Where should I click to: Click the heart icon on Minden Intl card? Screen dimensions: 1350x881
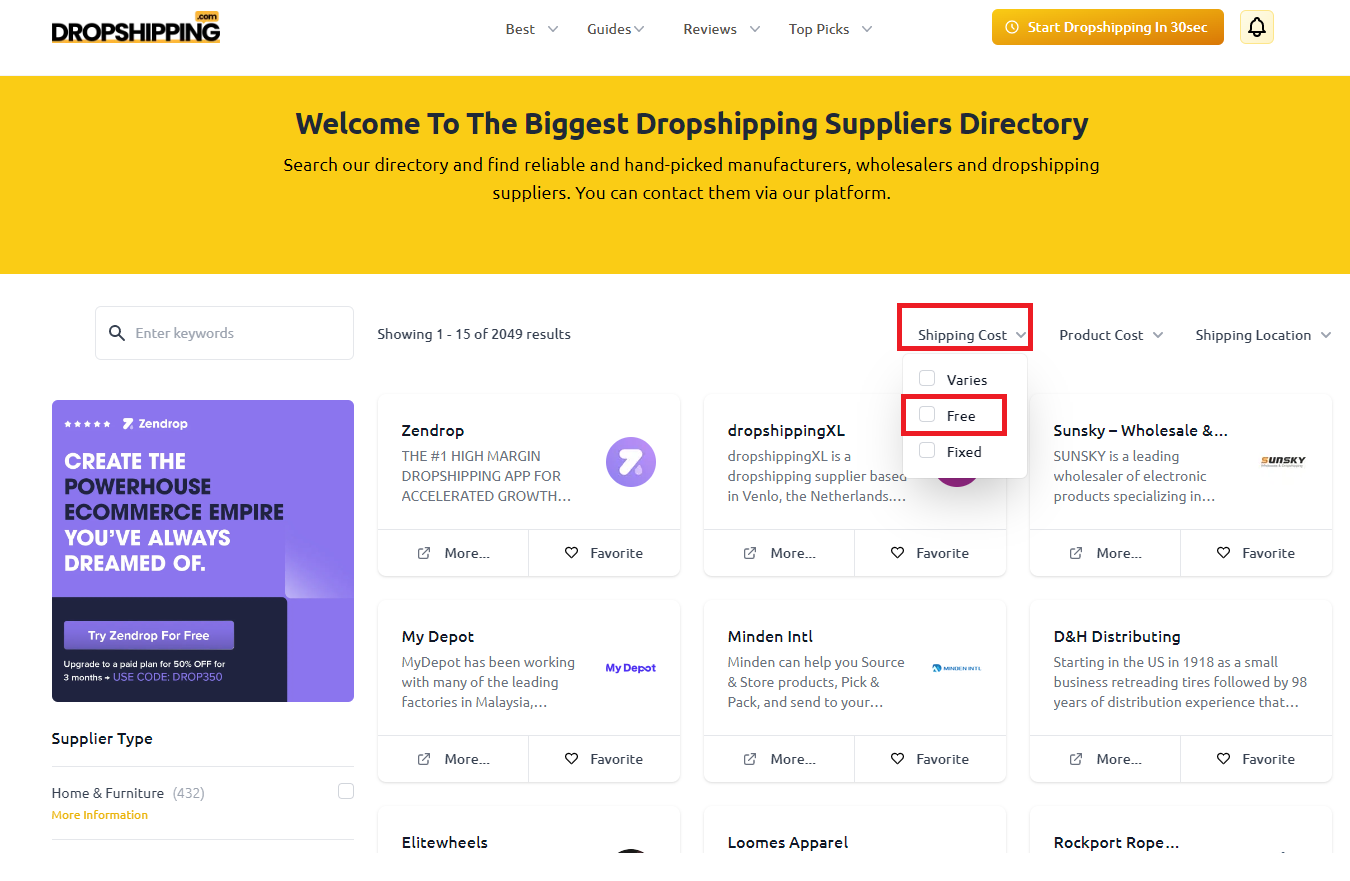tap(898, 759)
